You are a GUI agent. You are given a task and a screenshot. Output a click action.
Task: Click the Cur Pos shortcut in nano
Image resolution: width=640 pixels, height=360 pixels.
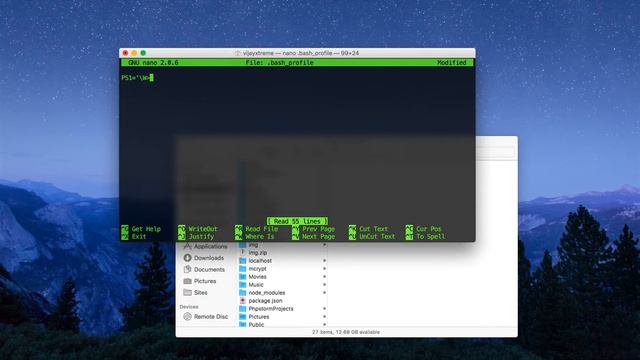pyautogui.click(x=424, y=229)
